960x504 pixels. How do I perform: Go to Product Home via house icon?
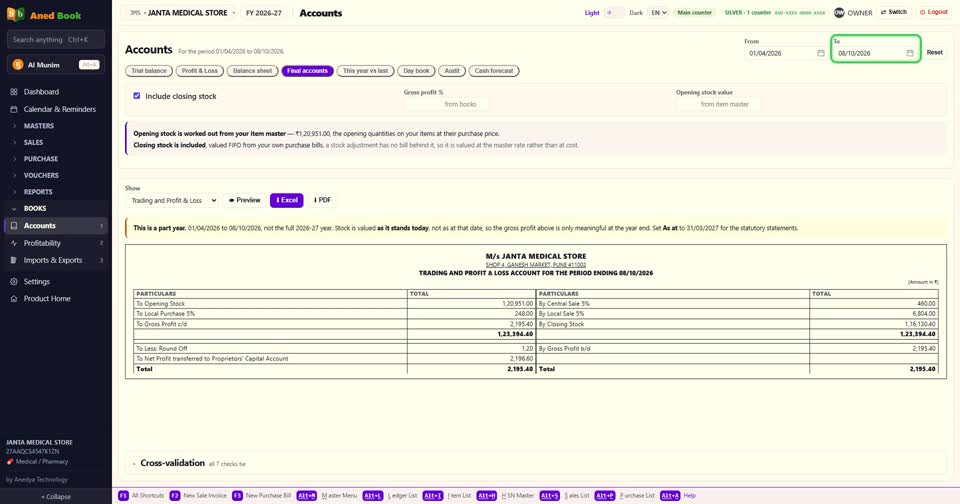tap(13, 299)
